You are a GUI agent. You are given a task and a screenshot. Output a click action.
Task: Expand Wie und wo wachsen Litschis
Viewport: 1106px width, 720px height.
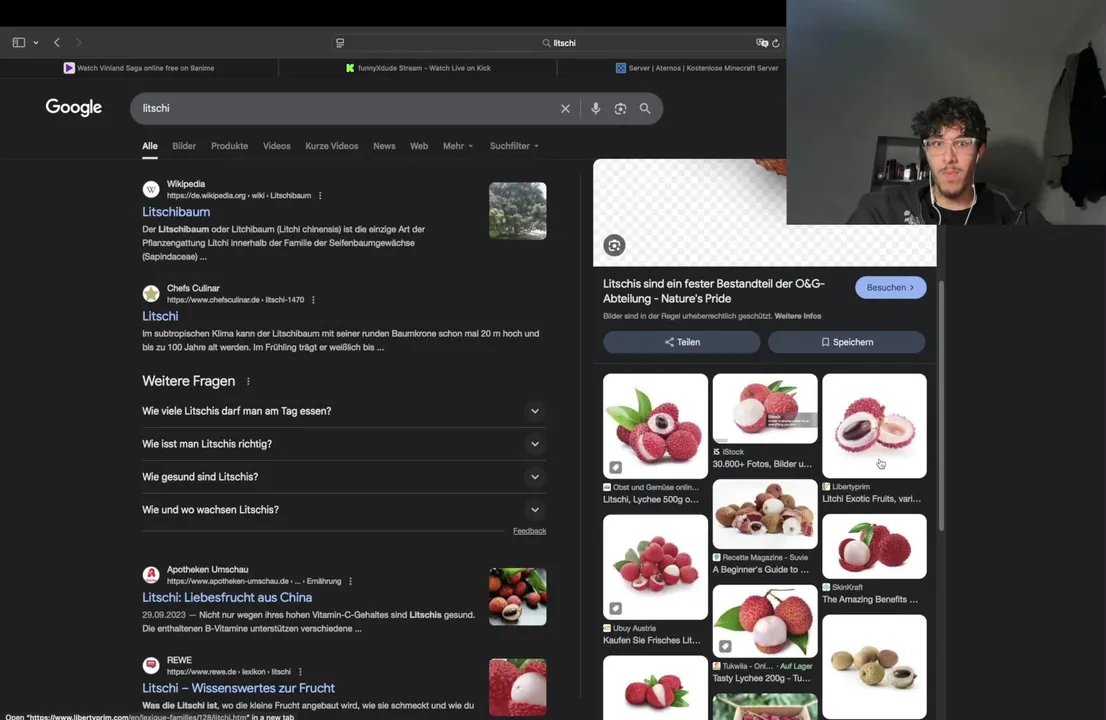click(344, 510)
